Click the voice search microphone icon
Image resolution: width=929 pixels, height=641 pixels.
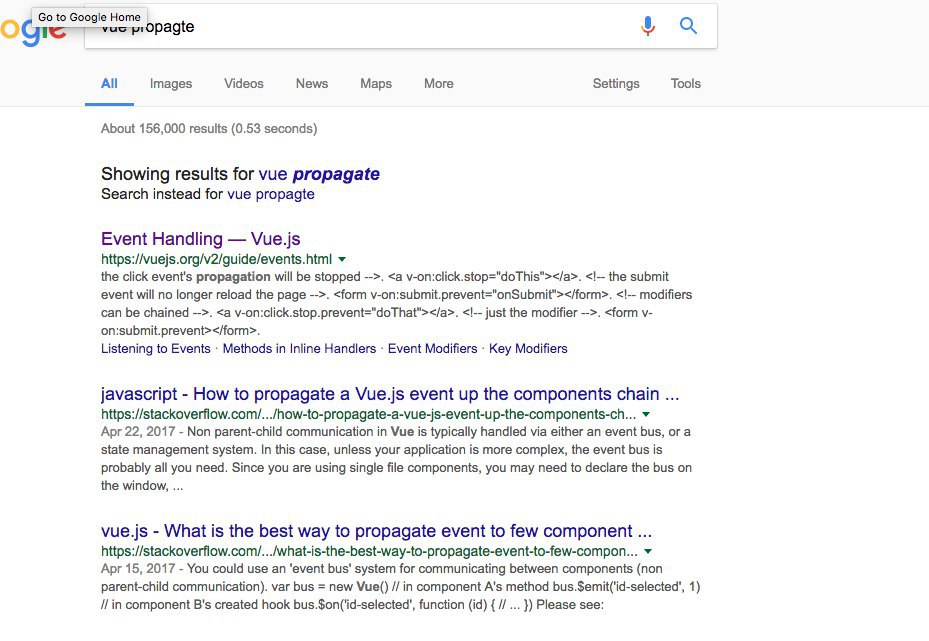[648, 25]
